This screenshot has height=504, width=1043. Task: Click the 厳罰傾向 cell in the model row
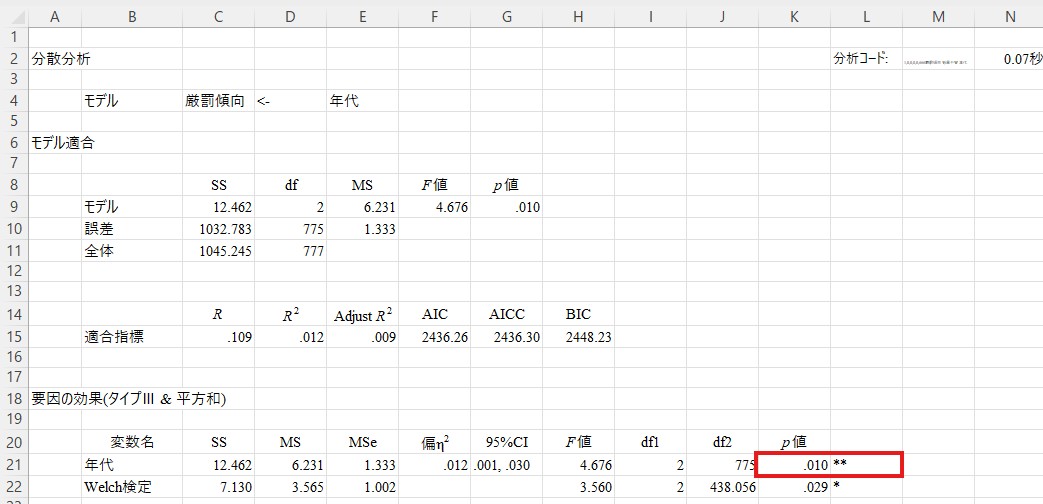(218, 101)
